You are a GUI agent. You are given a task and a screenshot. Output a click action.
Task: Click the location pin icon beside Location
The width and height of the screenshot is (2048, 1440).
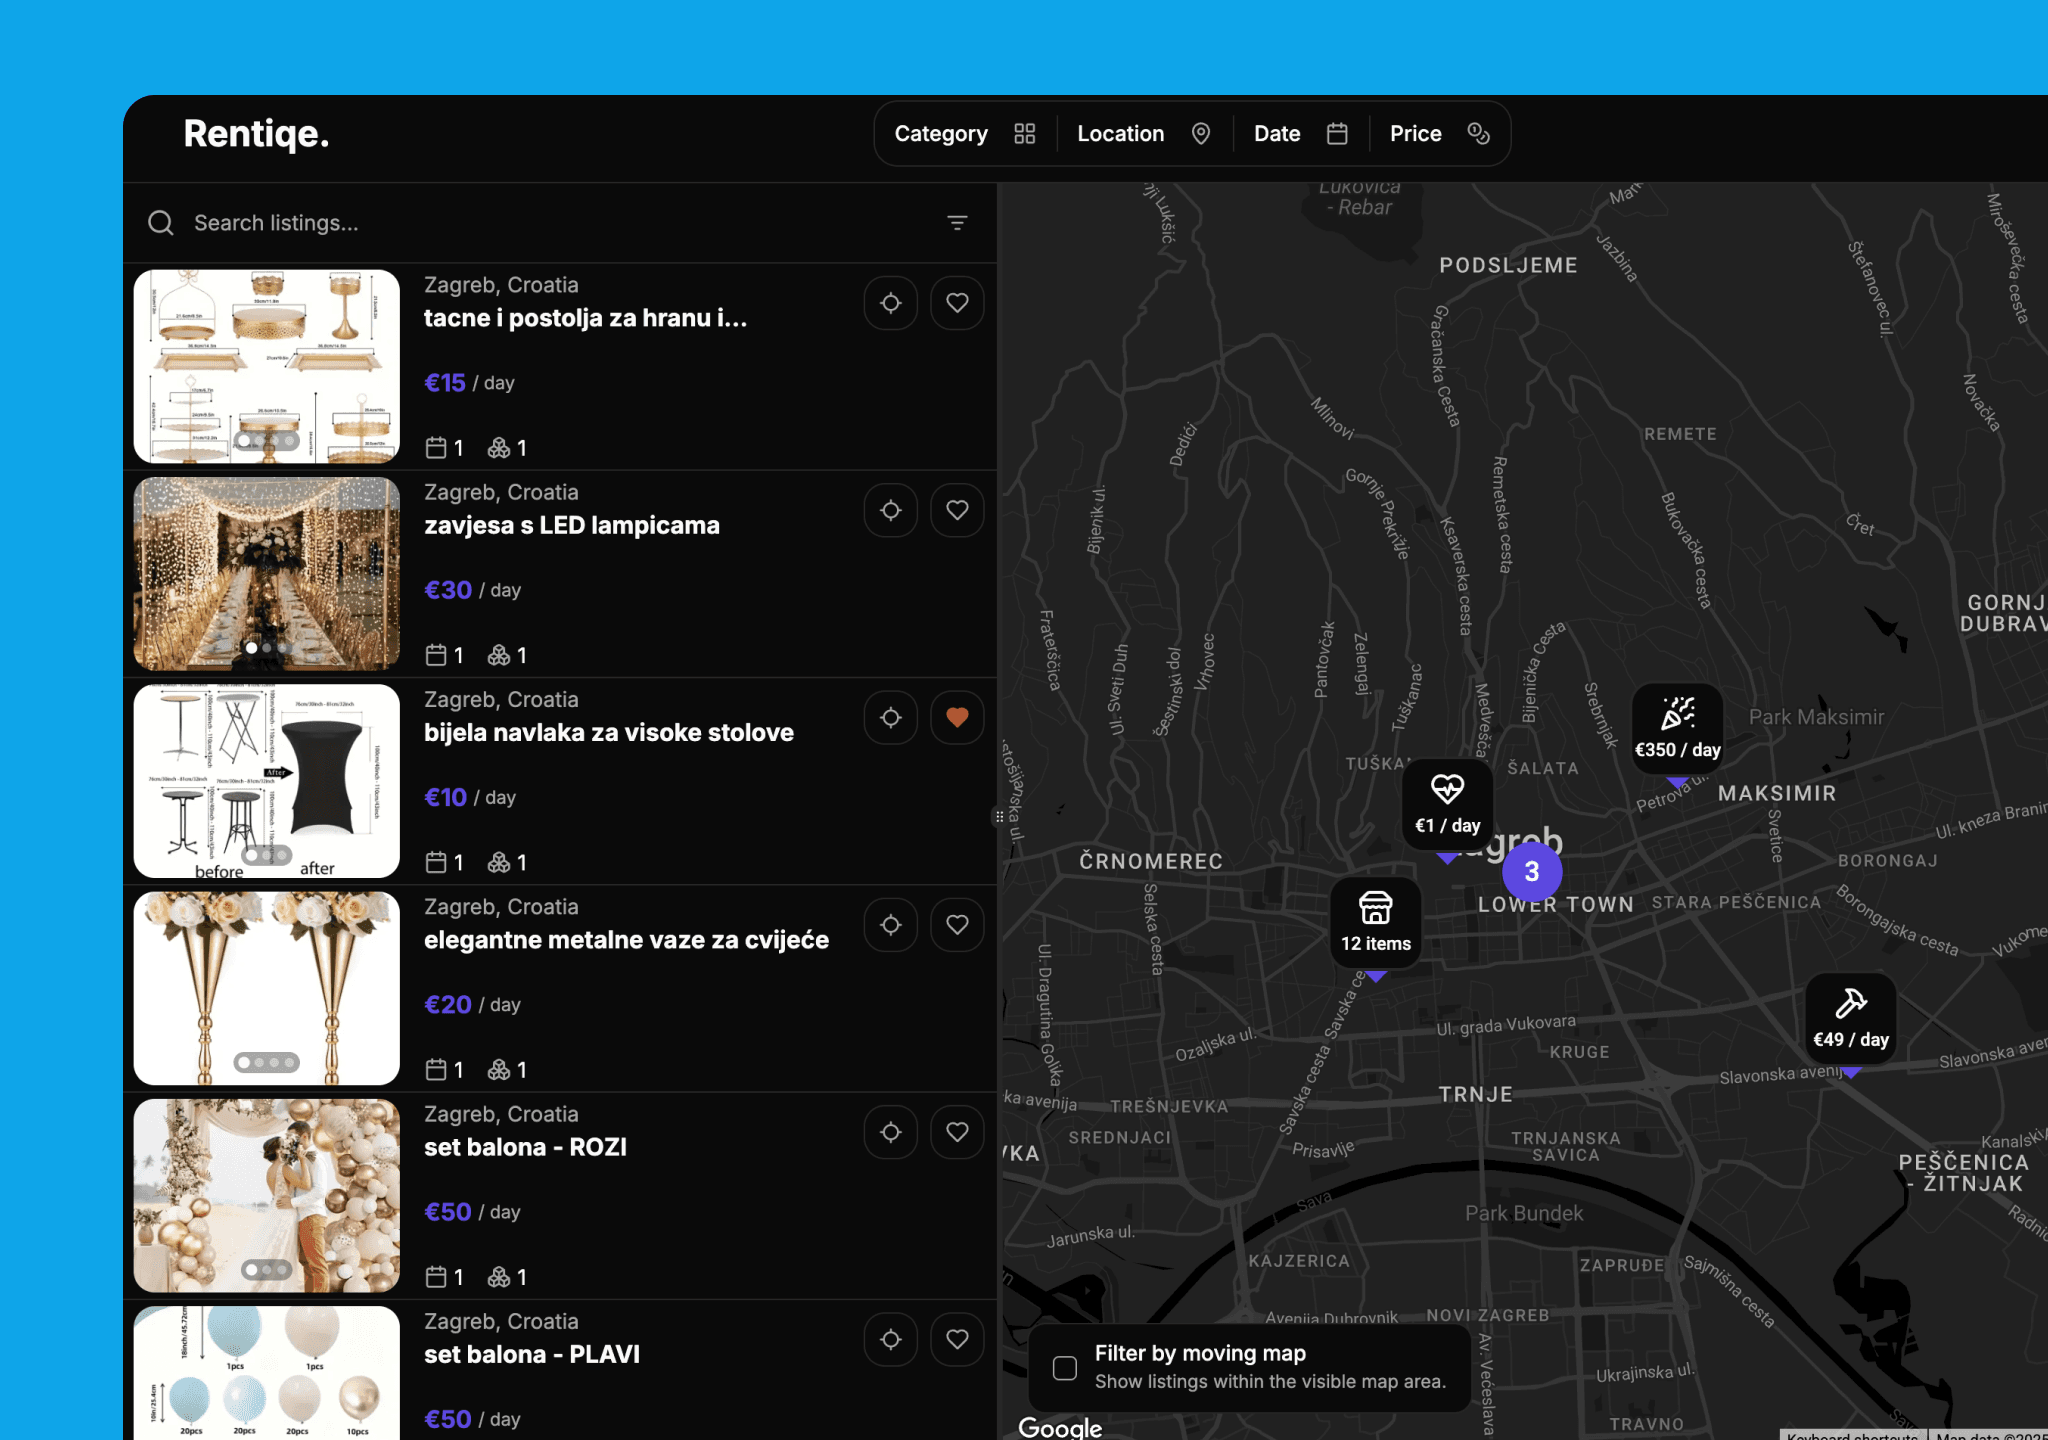tap(1202, 133)
